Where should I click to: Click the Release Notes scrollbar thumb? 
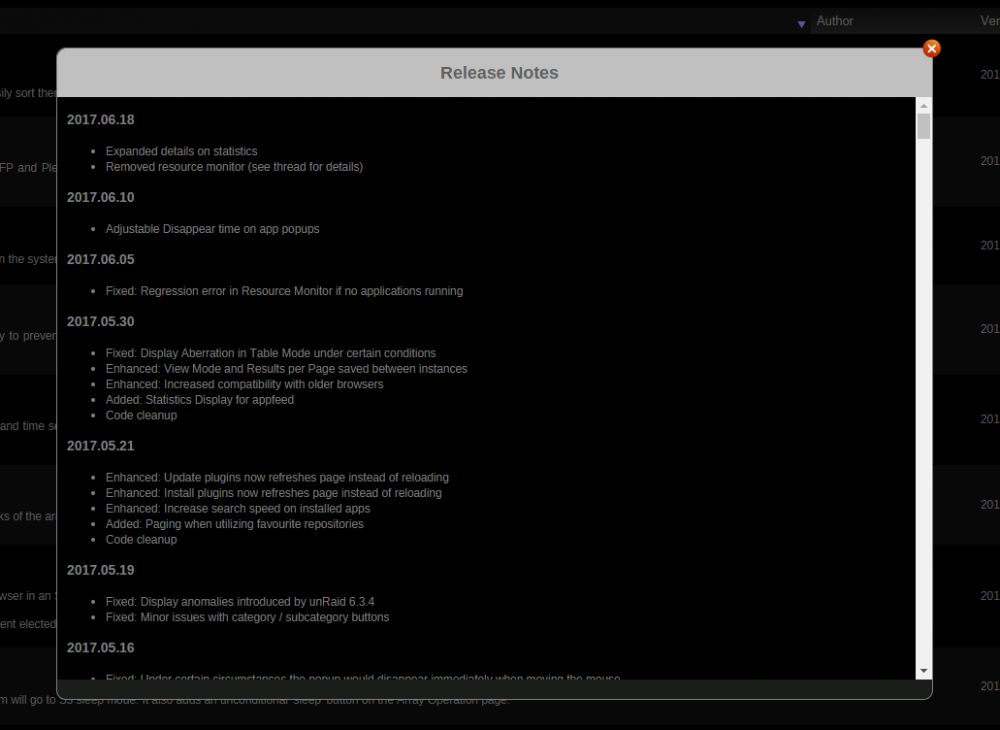(x=923, y=126)
